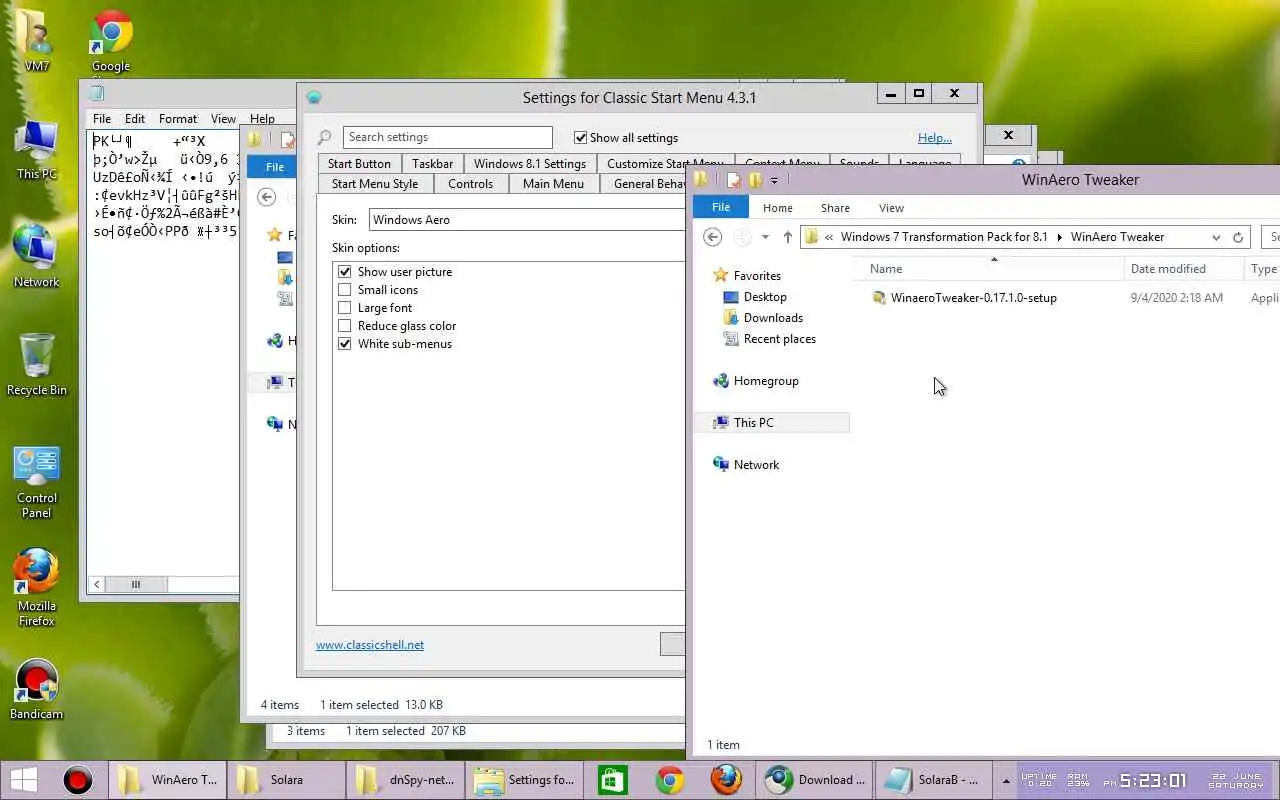Select the Network desktop icon
Viewport: 1280px width, 800px height.
pos(36,257)
